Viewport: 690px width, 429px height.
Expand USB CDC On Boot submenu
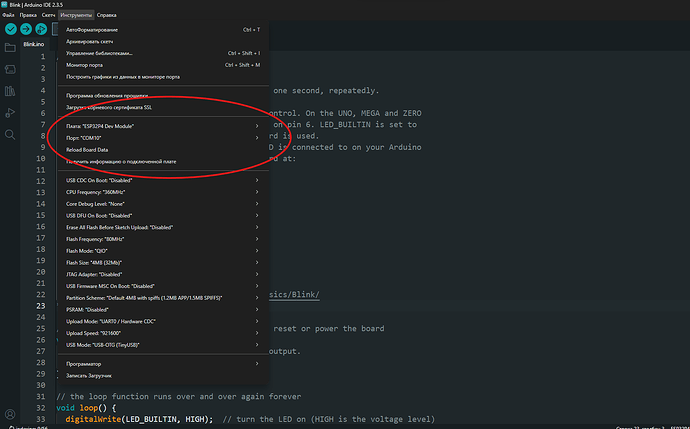tap(163, 180)
